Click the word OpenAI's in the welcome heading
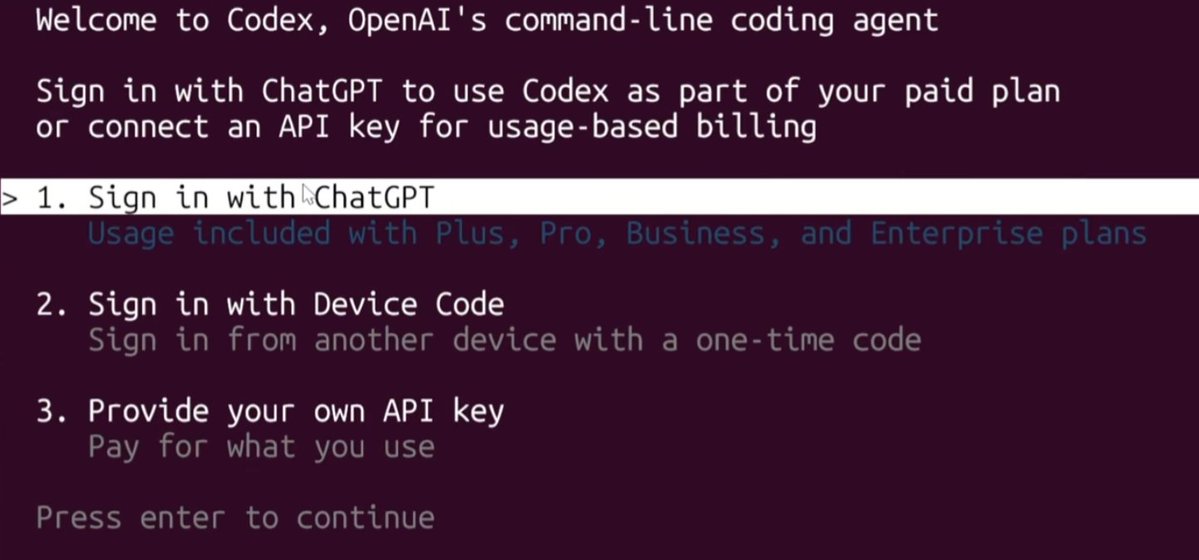The image size is (1199, 560). tap(417, 21)
